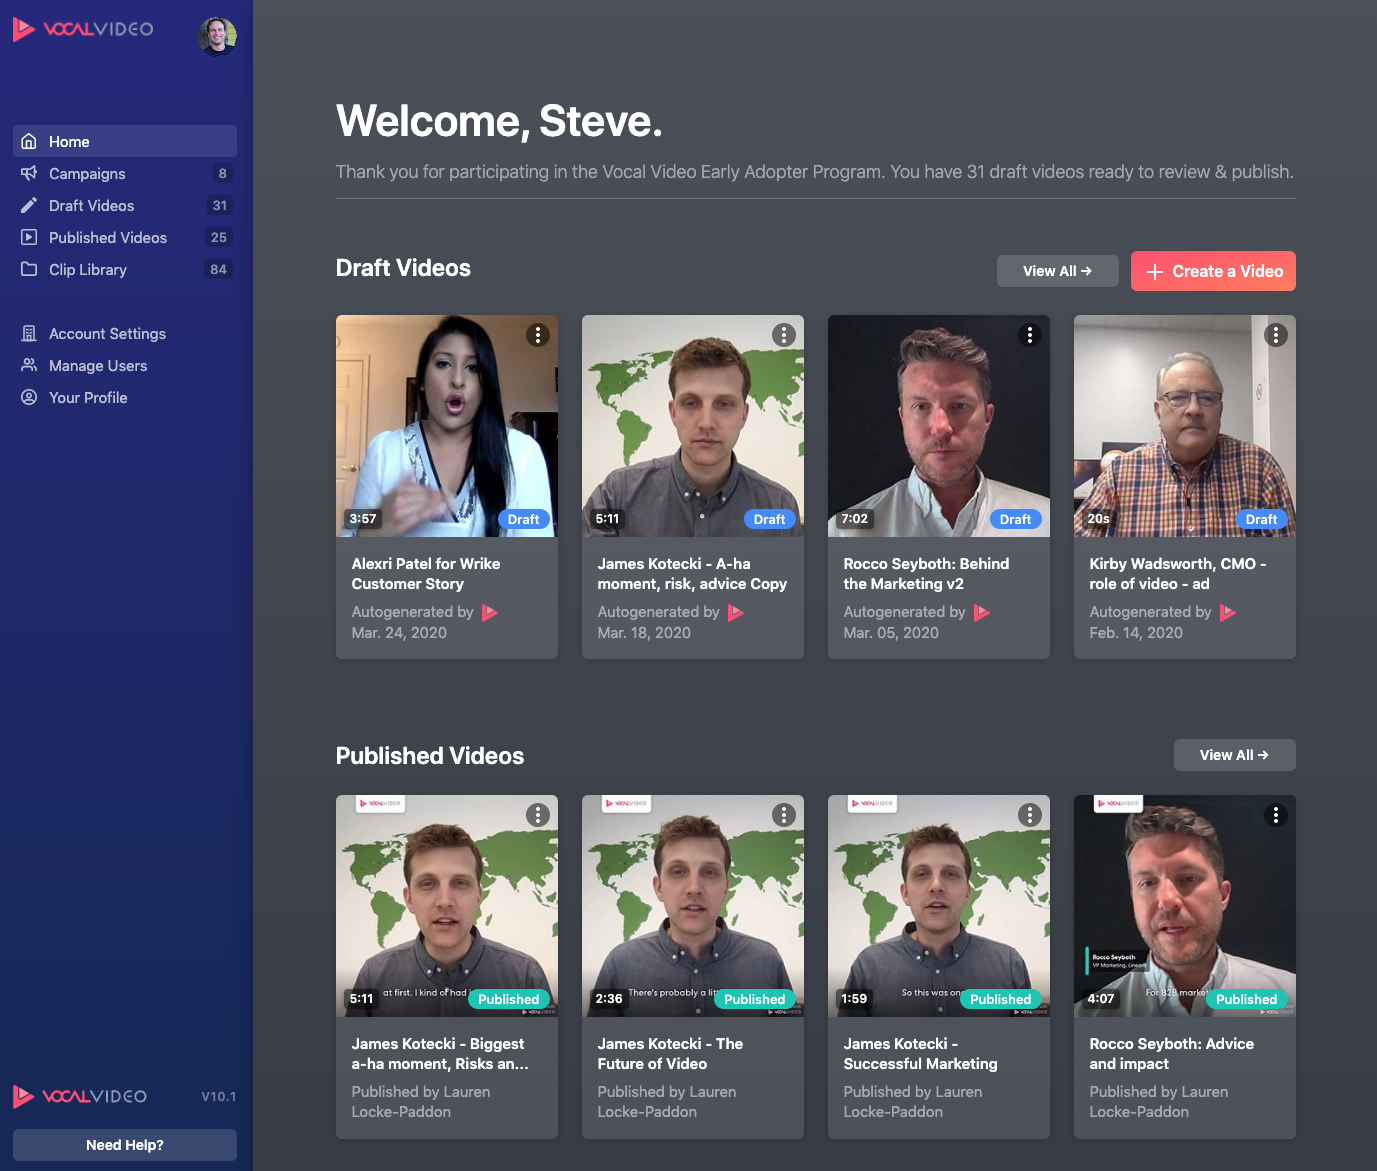The image size is (1377, 1171).
Task: Click the Vocal Video logo in sidebar header
Action: point(83,29)
